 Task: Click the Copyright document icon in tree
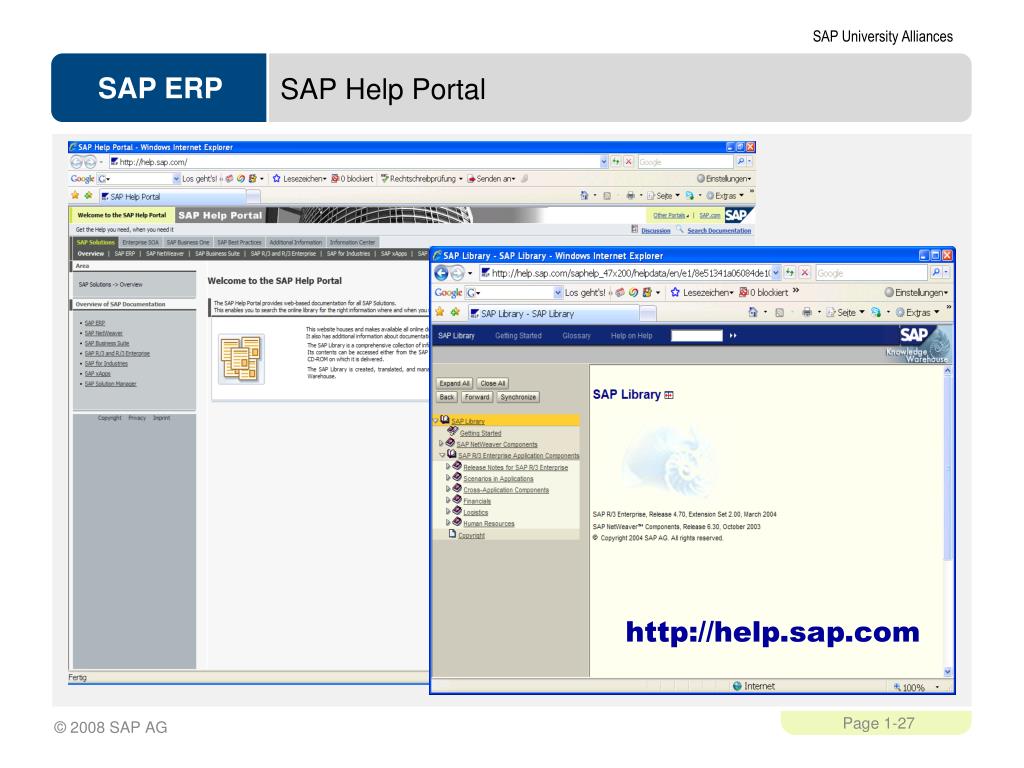(x=452, y=534)
